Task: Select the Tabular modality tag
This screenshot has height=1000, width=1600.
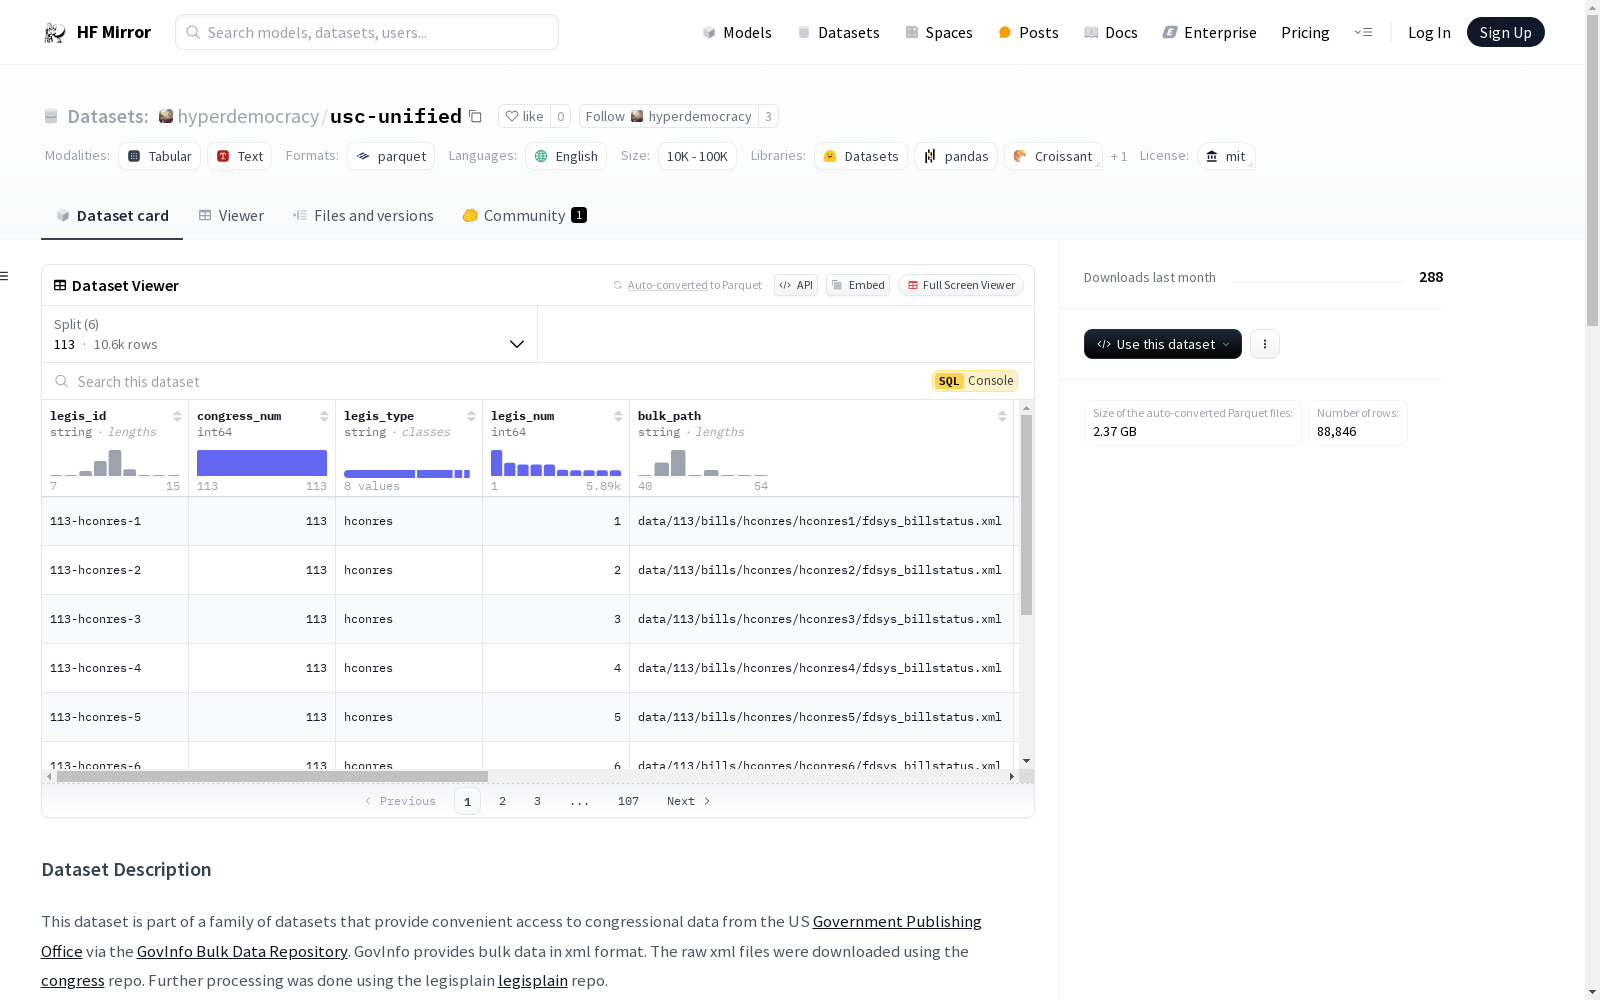Action: click(160, 156)
